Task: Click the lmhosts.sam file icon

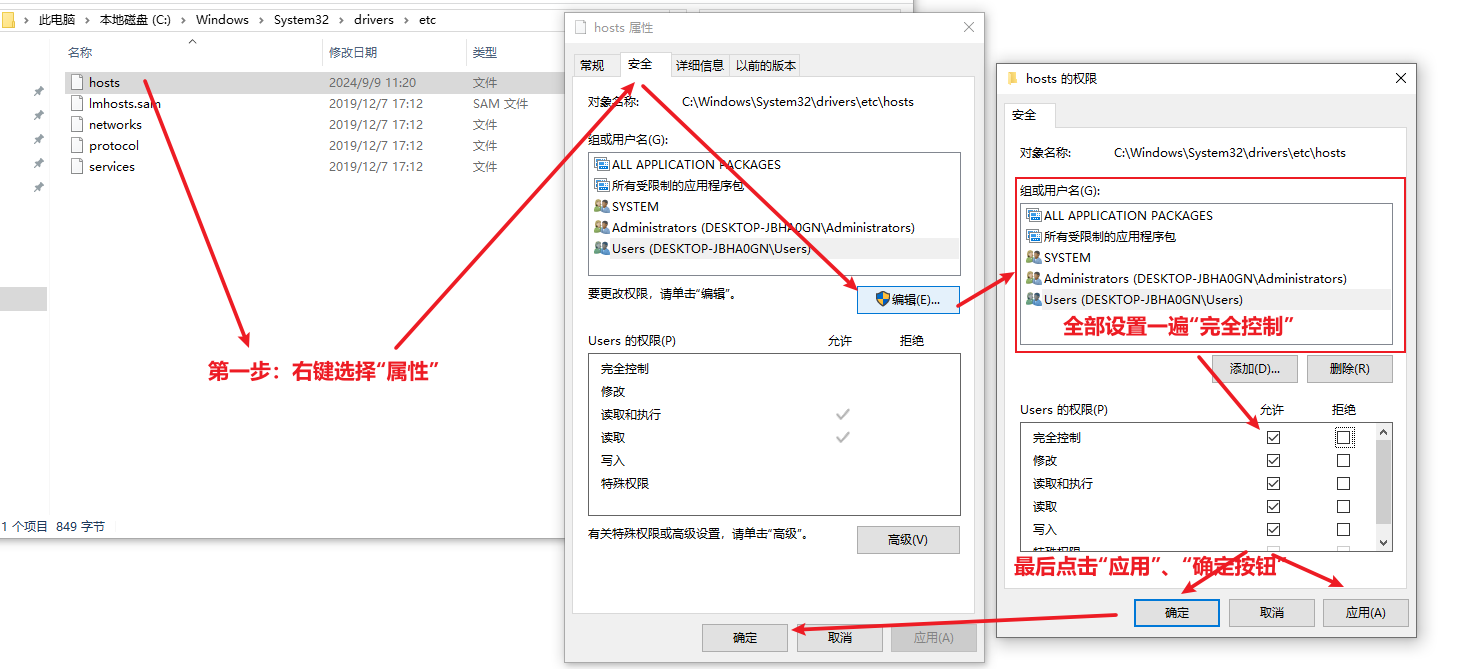Action: click(76, 104)
